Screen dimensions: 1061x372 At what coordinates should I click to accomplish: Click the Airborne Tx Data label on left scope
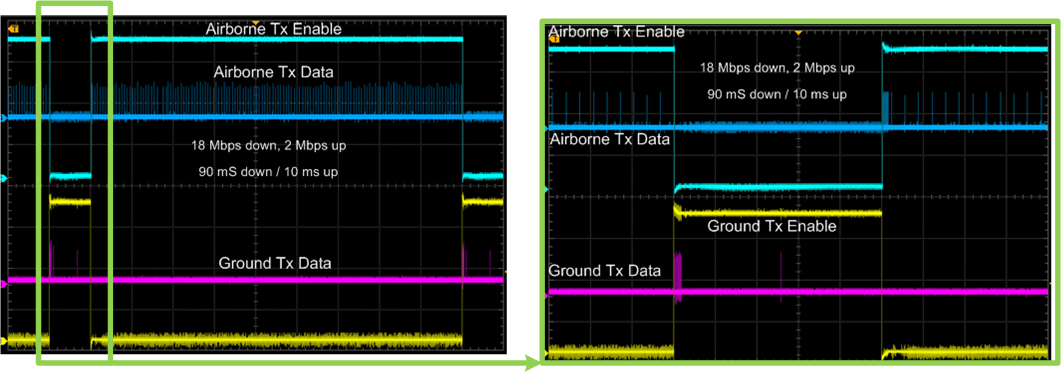pyautogui.click(x=273, y=72)
